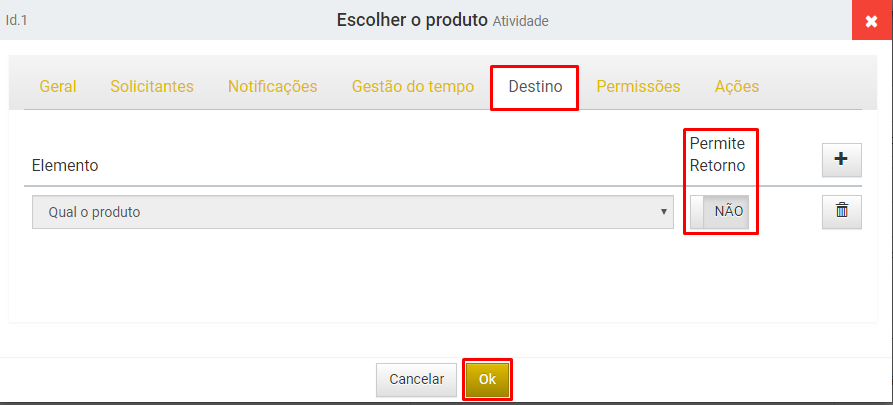Delete the Qual o produto row via trash icon
The height and width of the screenshot is (405, 893).
(841, 211)
